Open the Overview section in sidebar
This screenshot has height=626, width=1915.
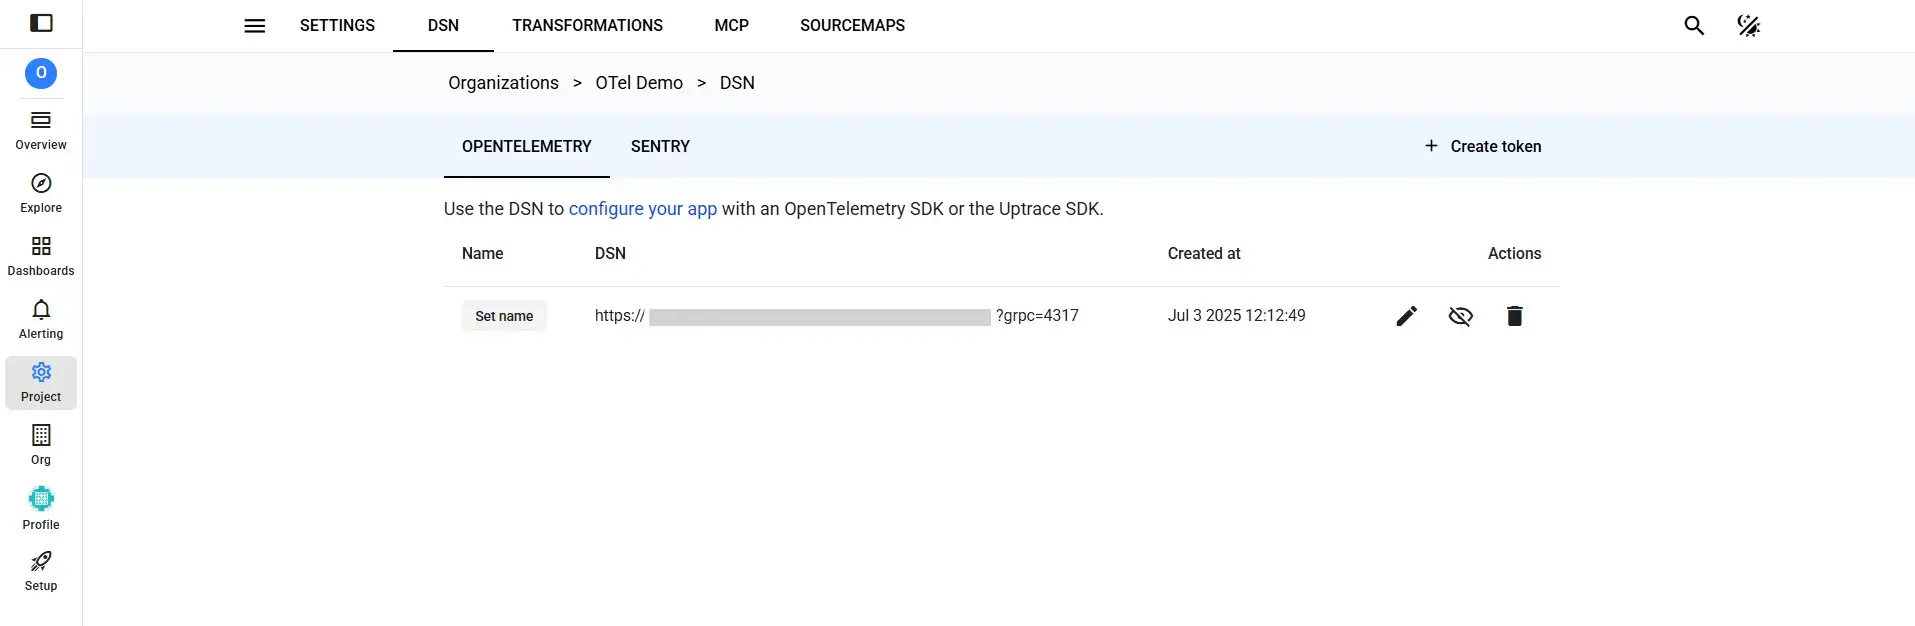[x=41, y=131]
